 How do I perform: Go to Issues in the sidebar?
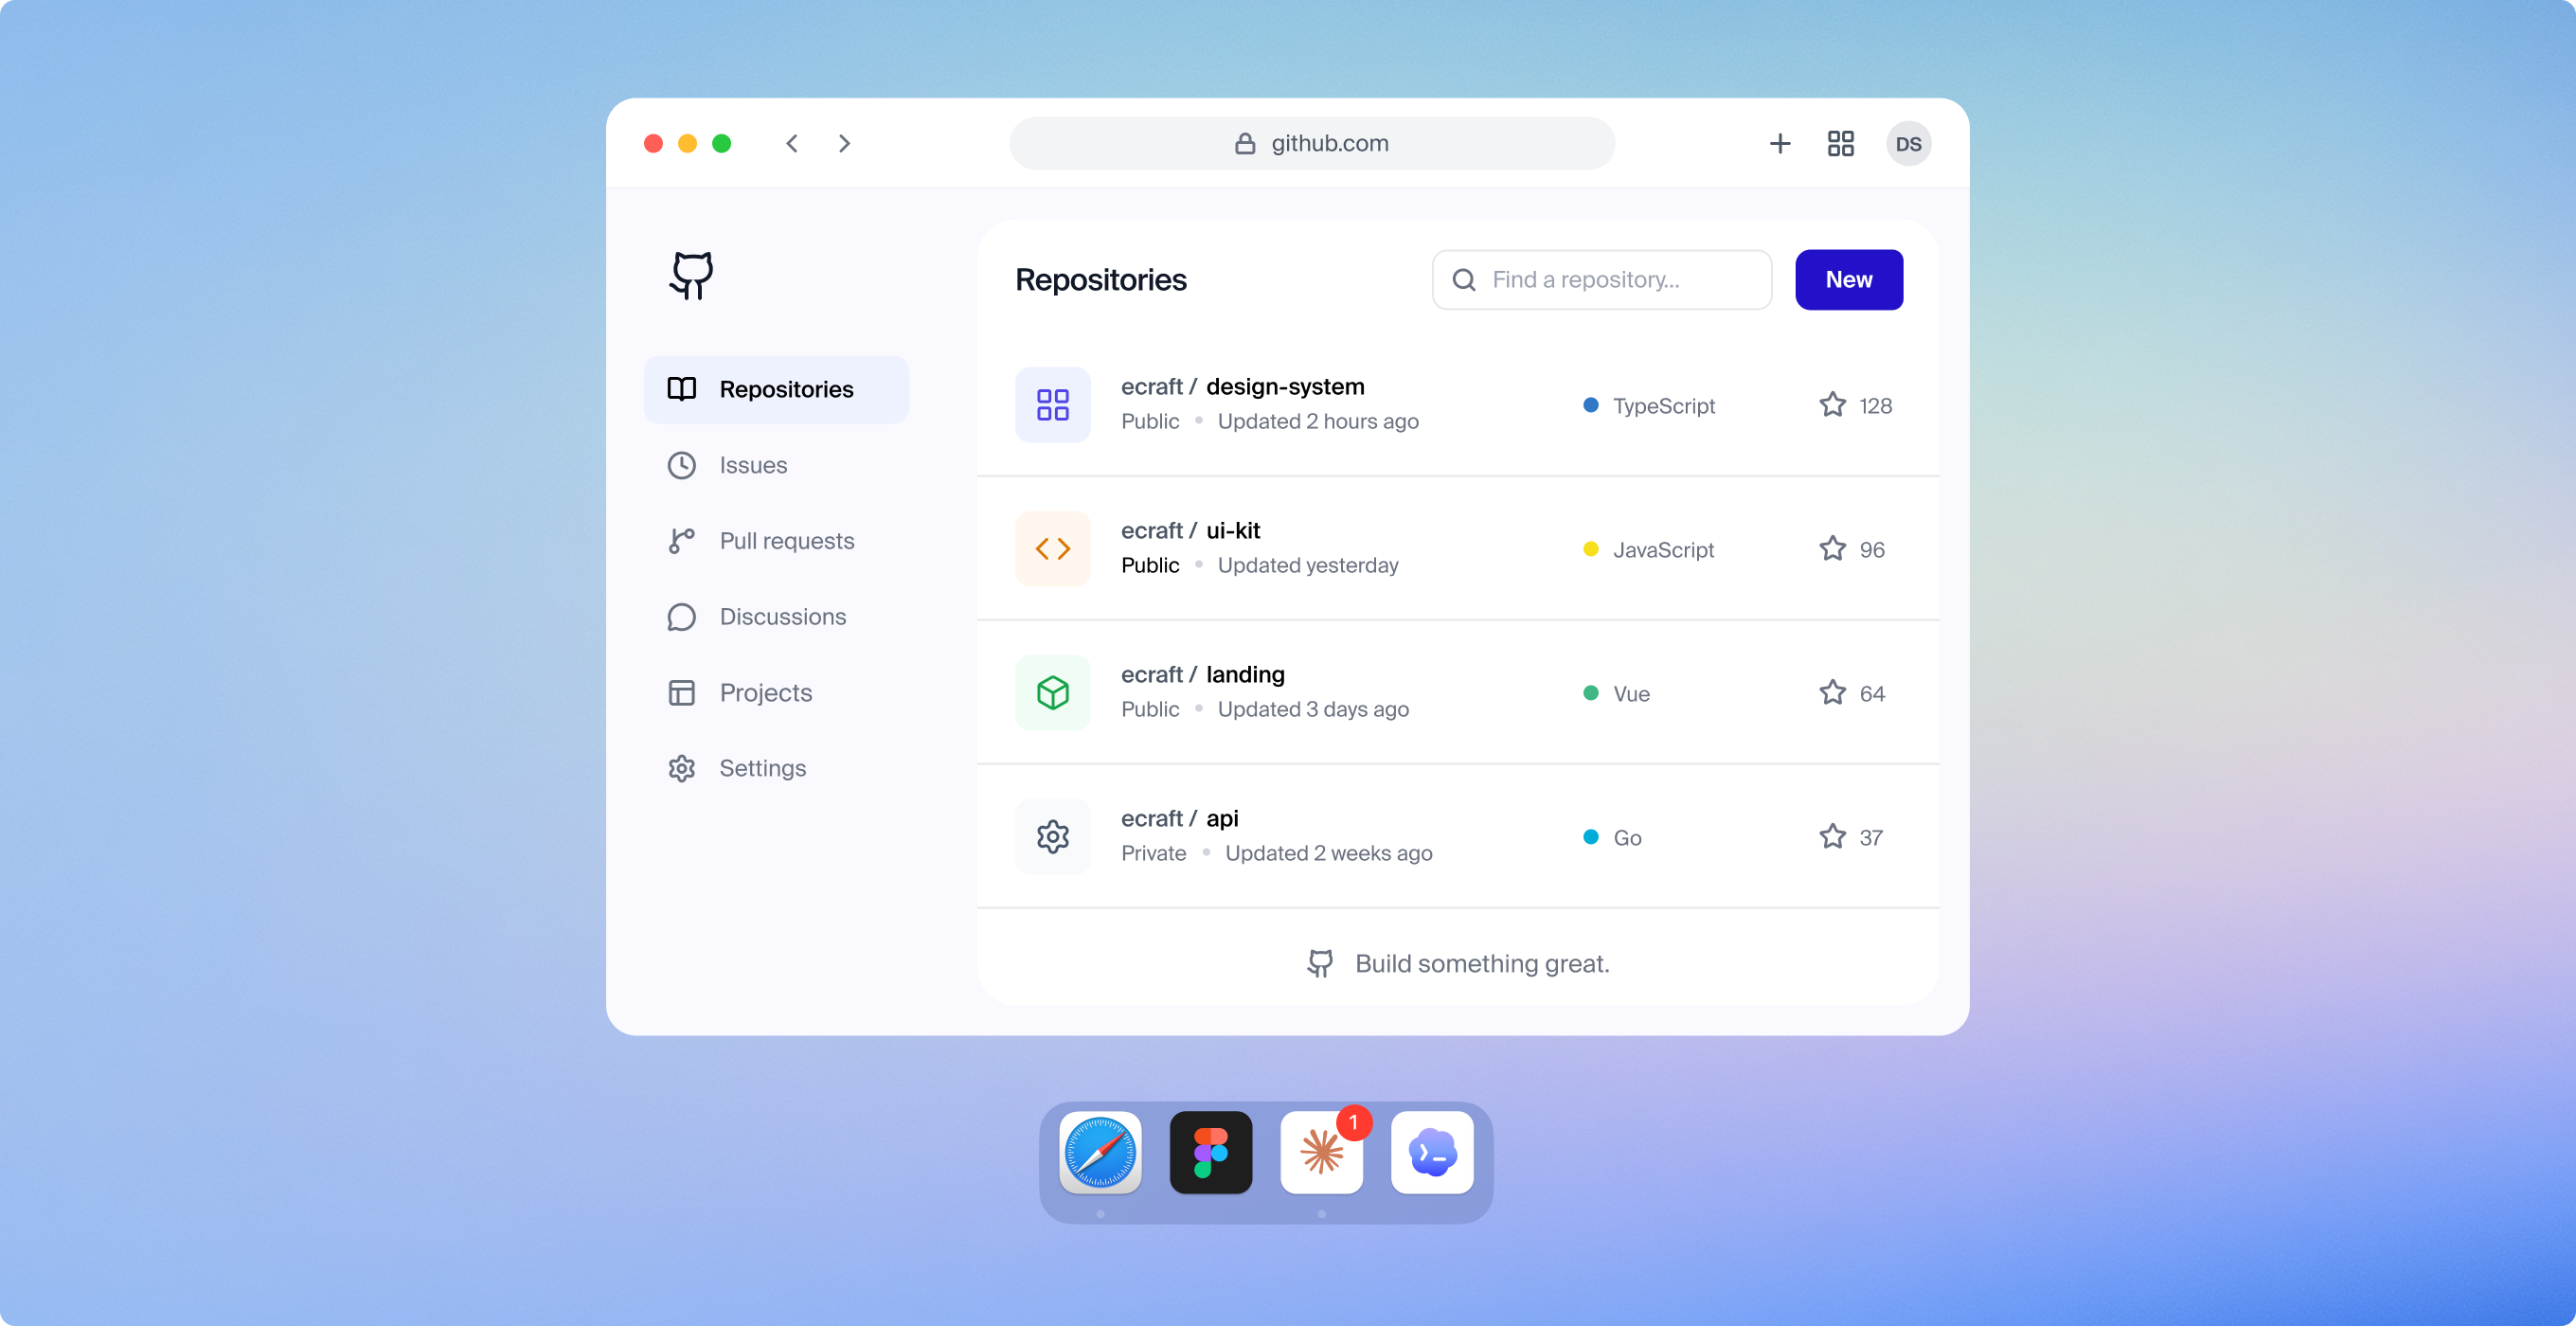tap(776, 465)
